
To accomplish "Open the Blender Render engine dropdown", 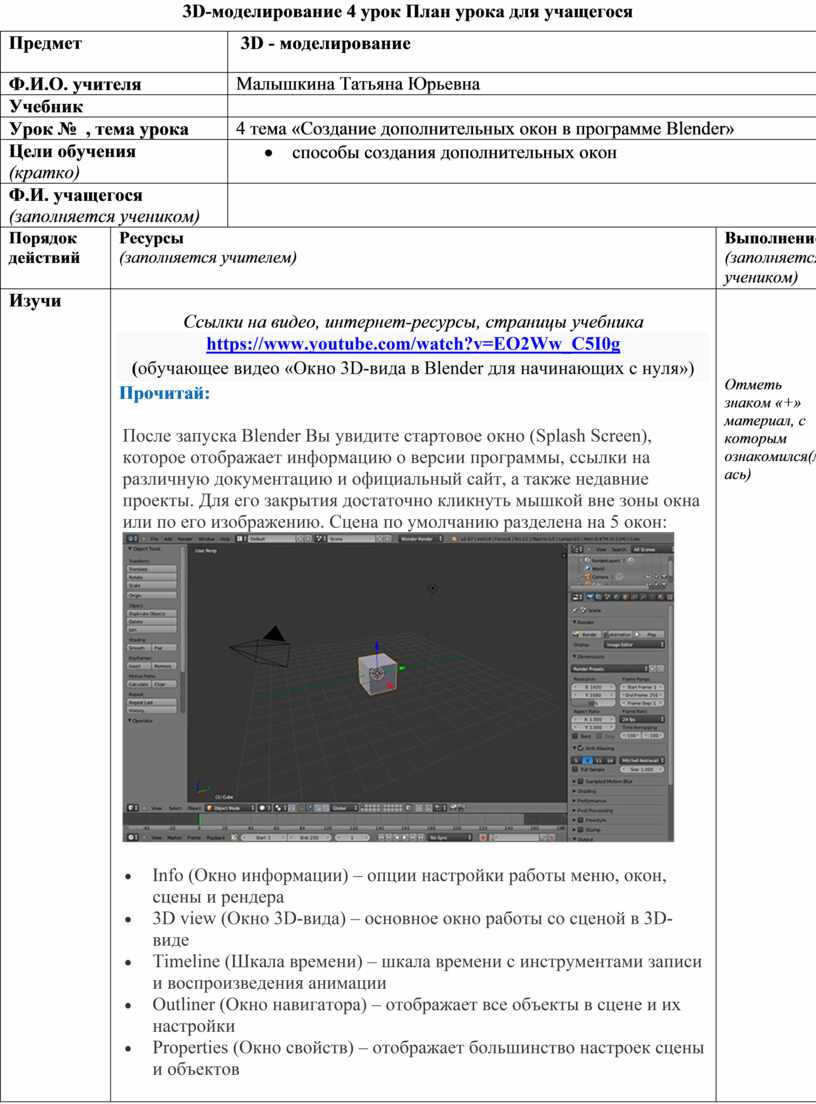I will [x=422, y=539].
